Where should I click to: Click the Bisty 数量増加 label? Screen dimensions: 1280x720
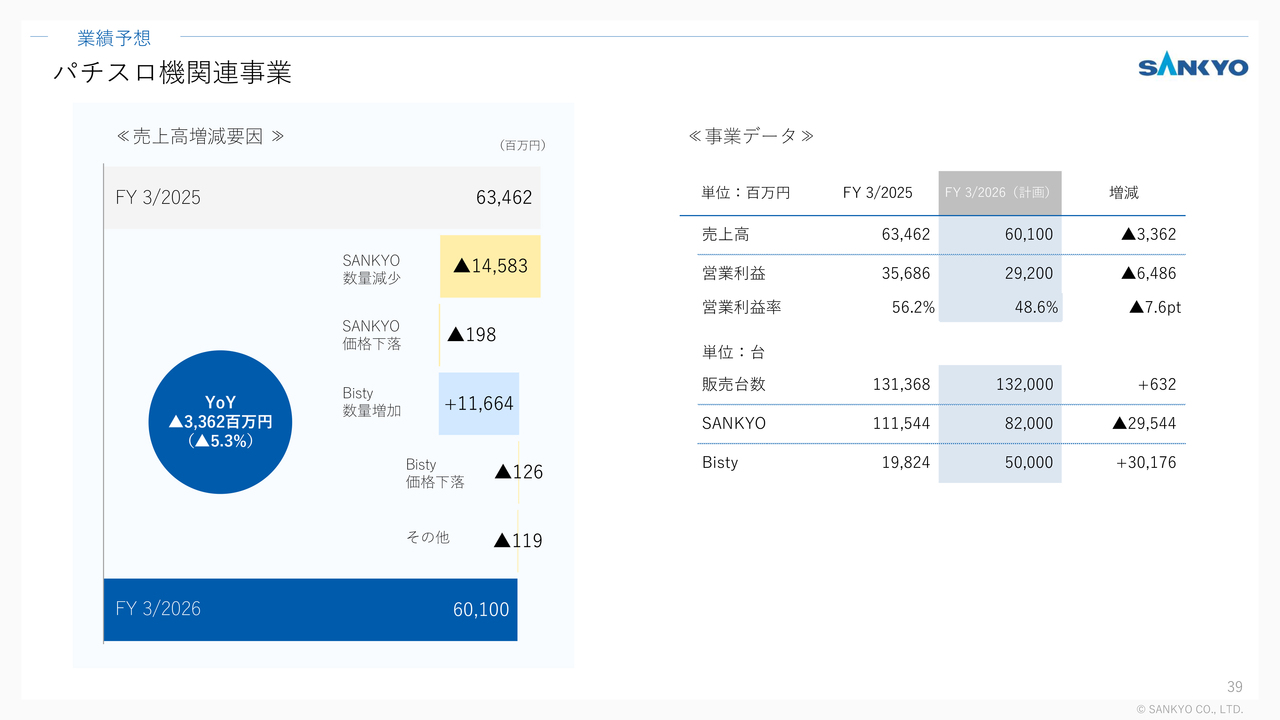[x=372, y=402]
